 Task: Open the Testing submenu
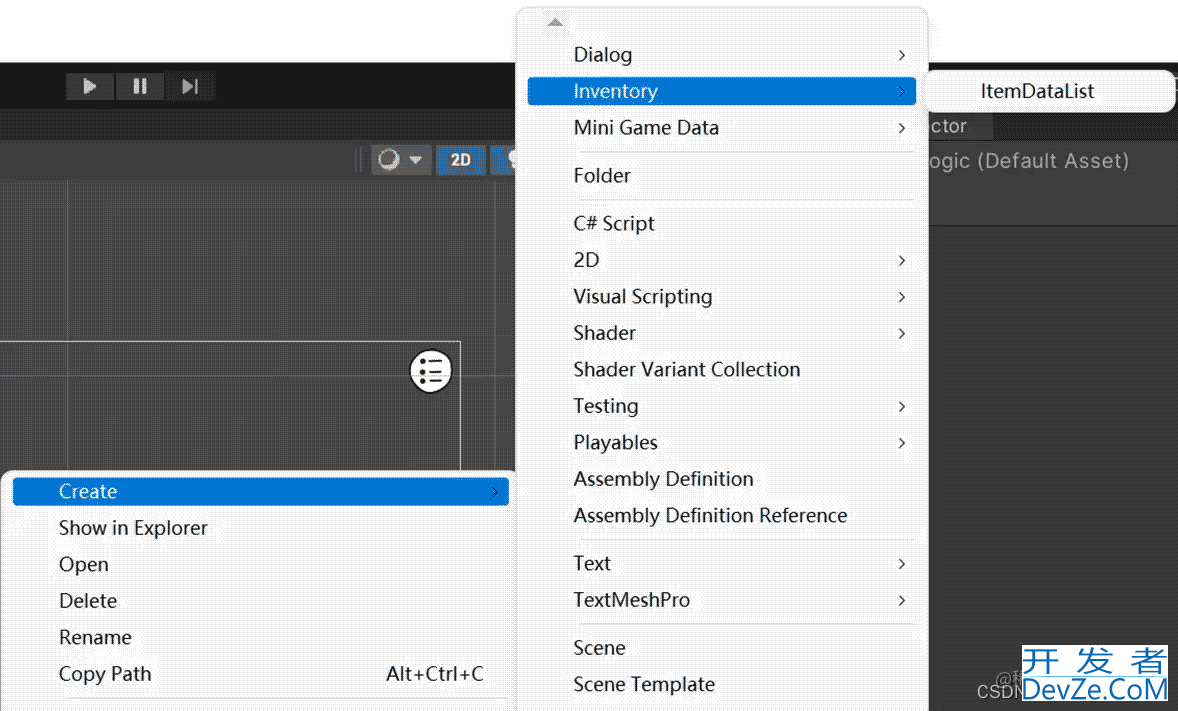pos(721,407)
